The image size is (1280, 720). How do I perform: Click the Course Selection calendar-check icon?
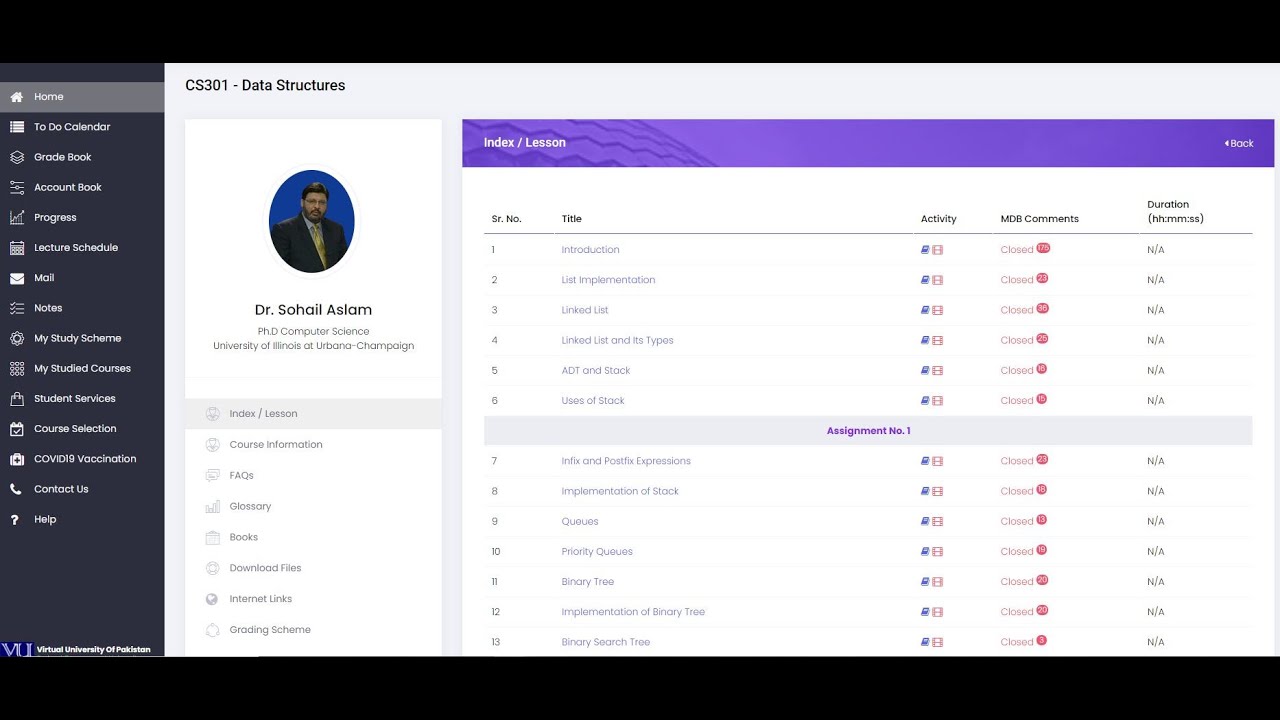(x=16, y=429)
